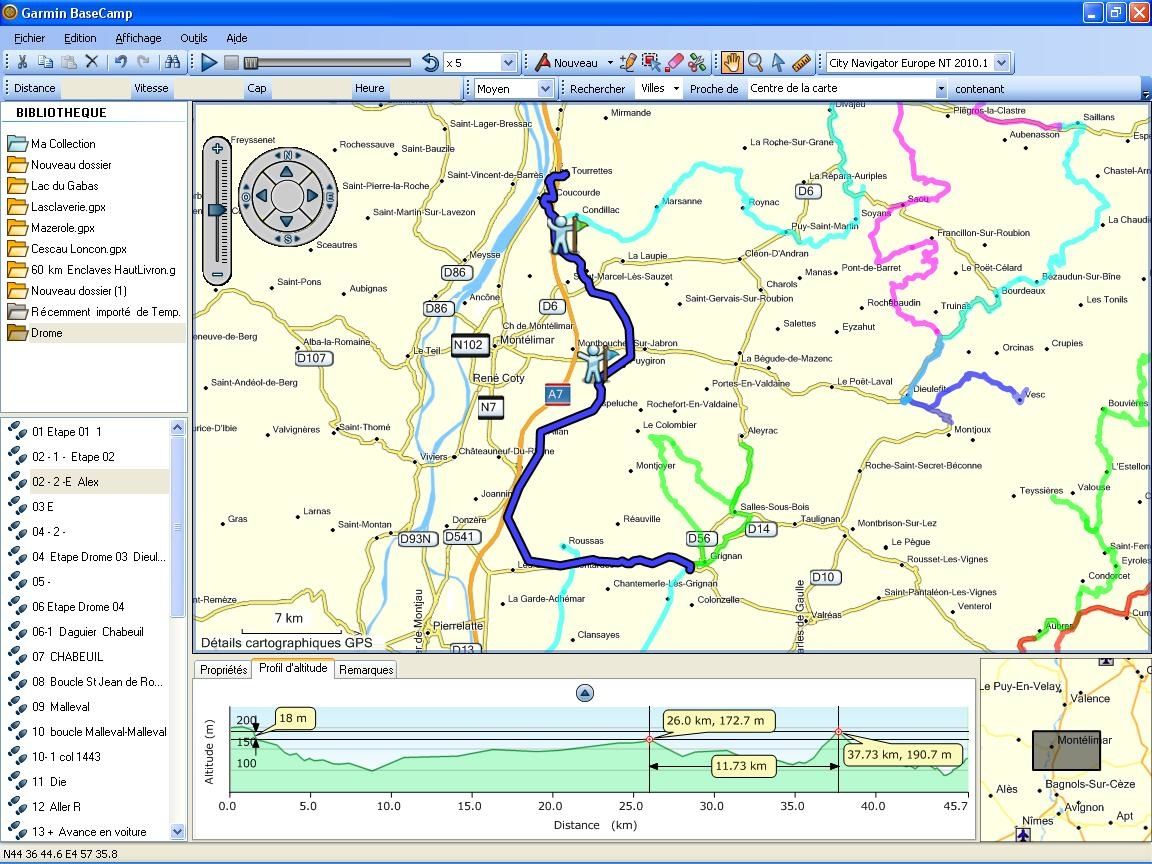Select track 09 Malleval
Screen dimensions: 1152x864
click(x=61, y=707)
